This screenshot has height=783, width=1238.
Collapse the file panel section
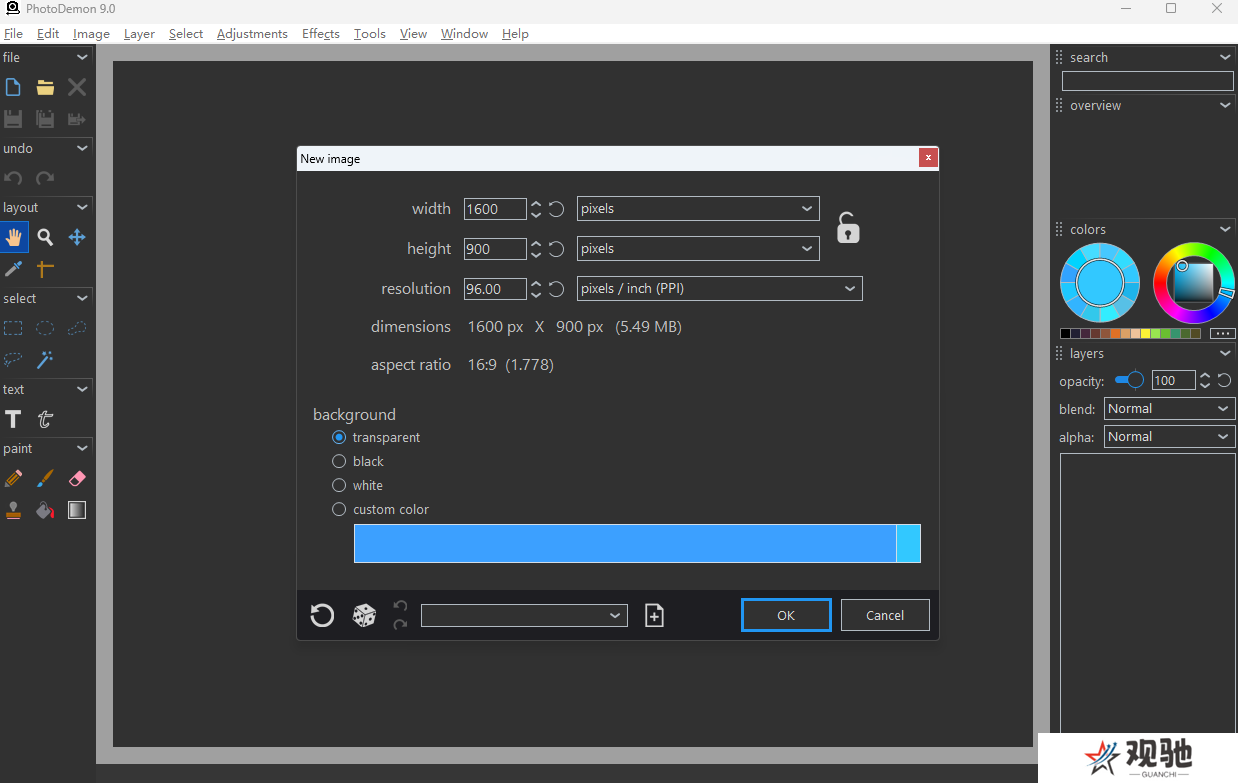click(82, 58)
